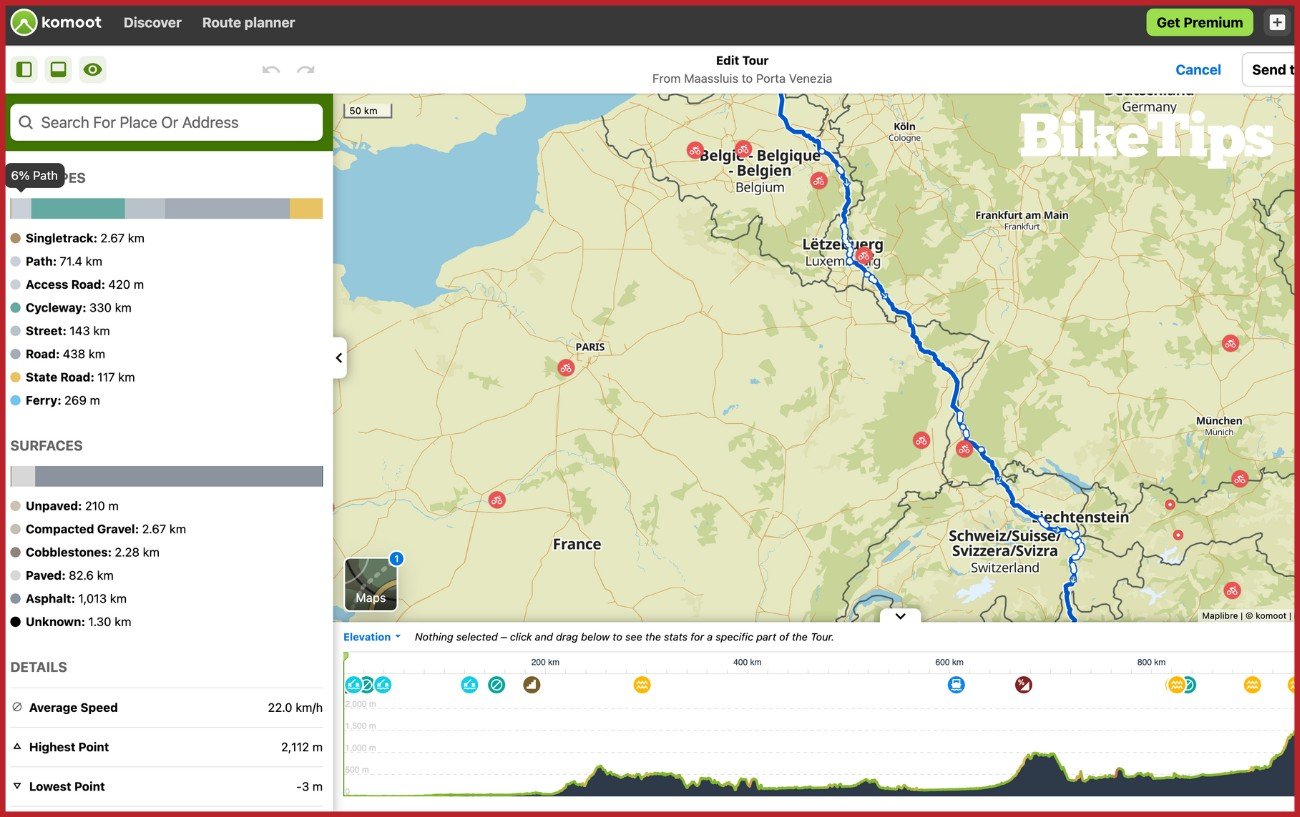Click the Cobblestones: 2.28 km entry
The image size is (1300, 817).
pos(85,552)
